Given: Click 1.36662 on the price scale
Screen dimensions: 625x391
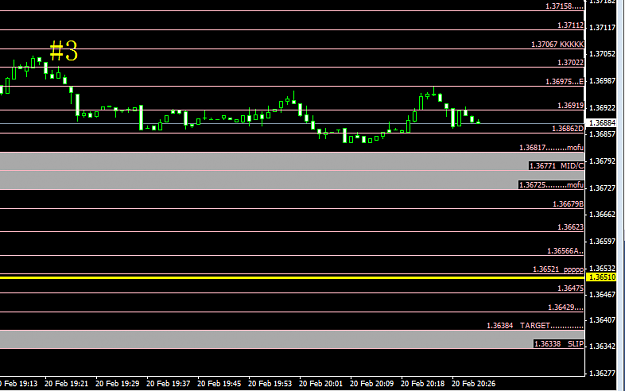Looking at the screenshot, I should point(602,214).
